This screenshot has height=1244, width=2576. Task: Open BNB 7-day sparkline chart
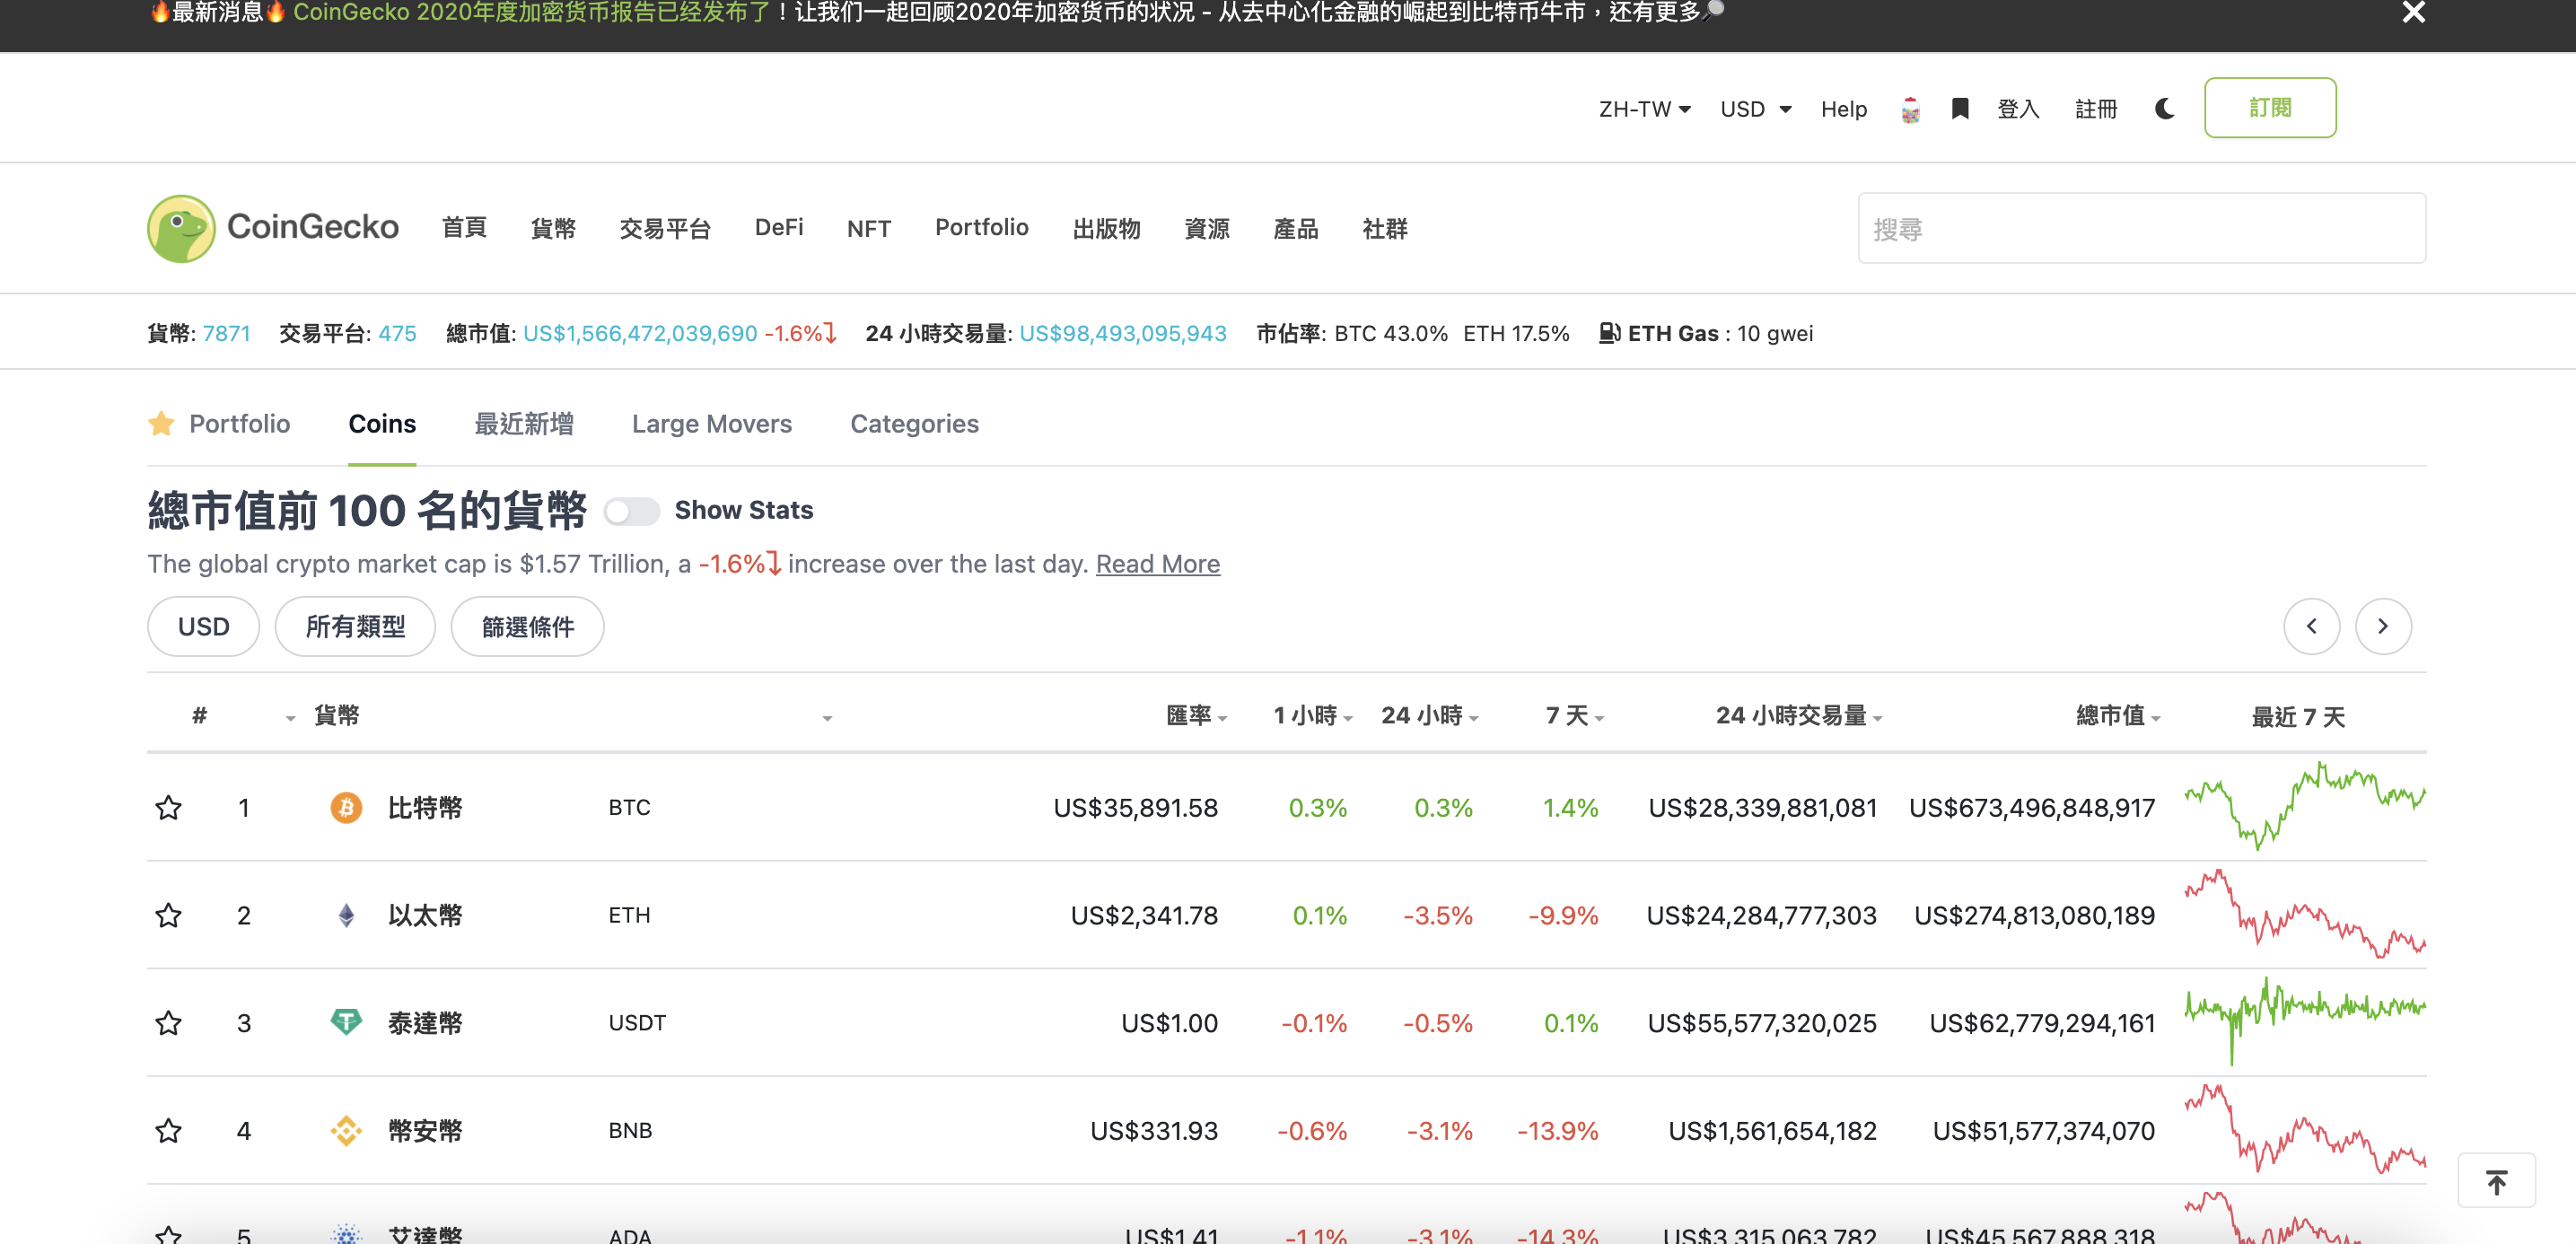click(x=2305, y=1129)
